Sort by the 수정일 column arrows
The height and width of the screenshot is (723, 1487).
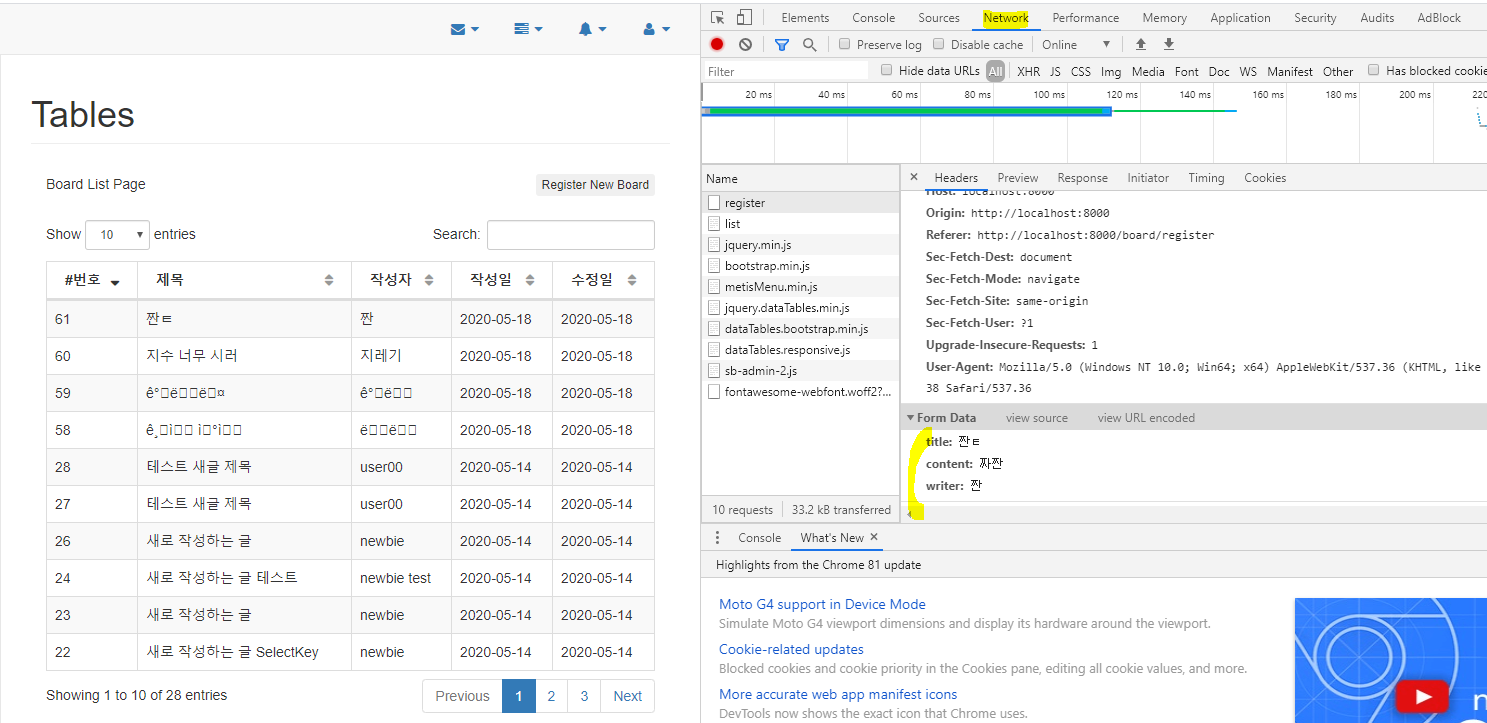pos(632,280)
